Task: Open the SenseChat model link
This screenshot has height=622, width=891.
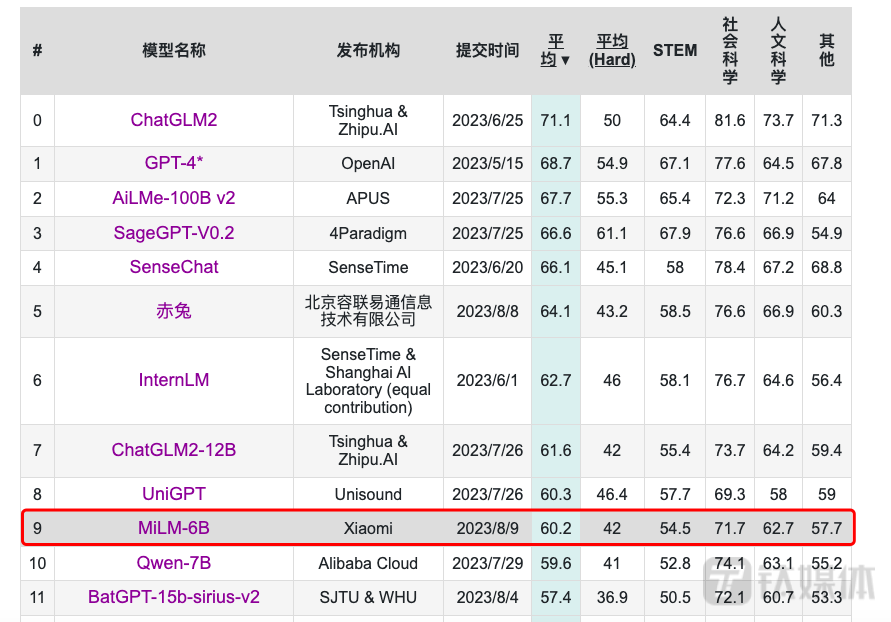Action: click(173, 267)
